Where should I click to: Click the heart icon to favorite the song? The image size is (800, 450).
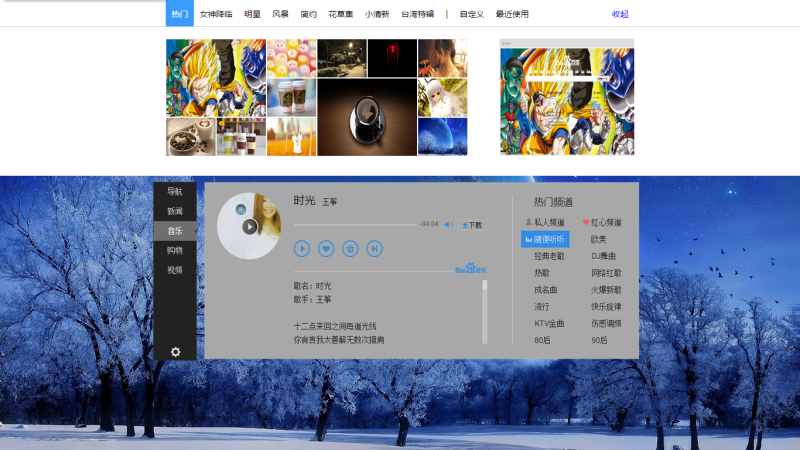(326, 248)
